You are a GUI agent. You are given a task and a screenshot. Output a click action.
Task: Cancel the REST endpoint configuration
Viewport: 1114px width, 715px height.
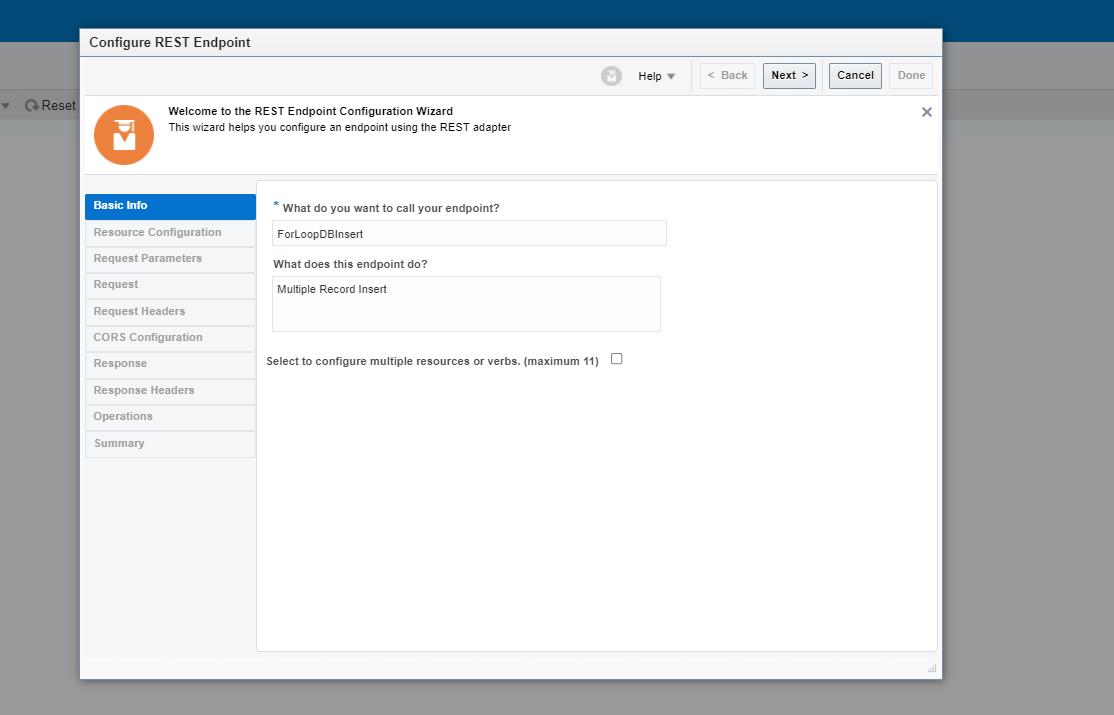(854, 75)
